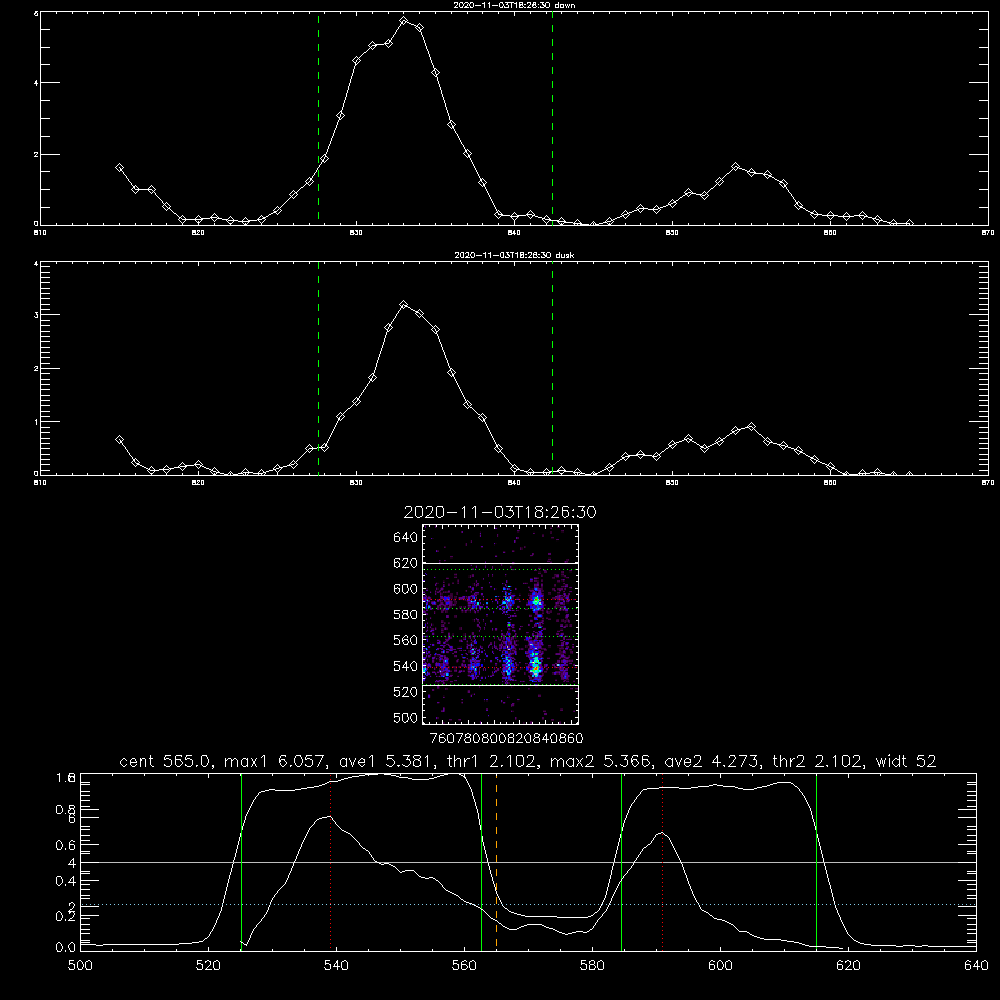The width and height of the screenshot is (1000, 1000).
Task: Click the '600' x-axis label of the bottom plot
Action: tap(721, 965)
